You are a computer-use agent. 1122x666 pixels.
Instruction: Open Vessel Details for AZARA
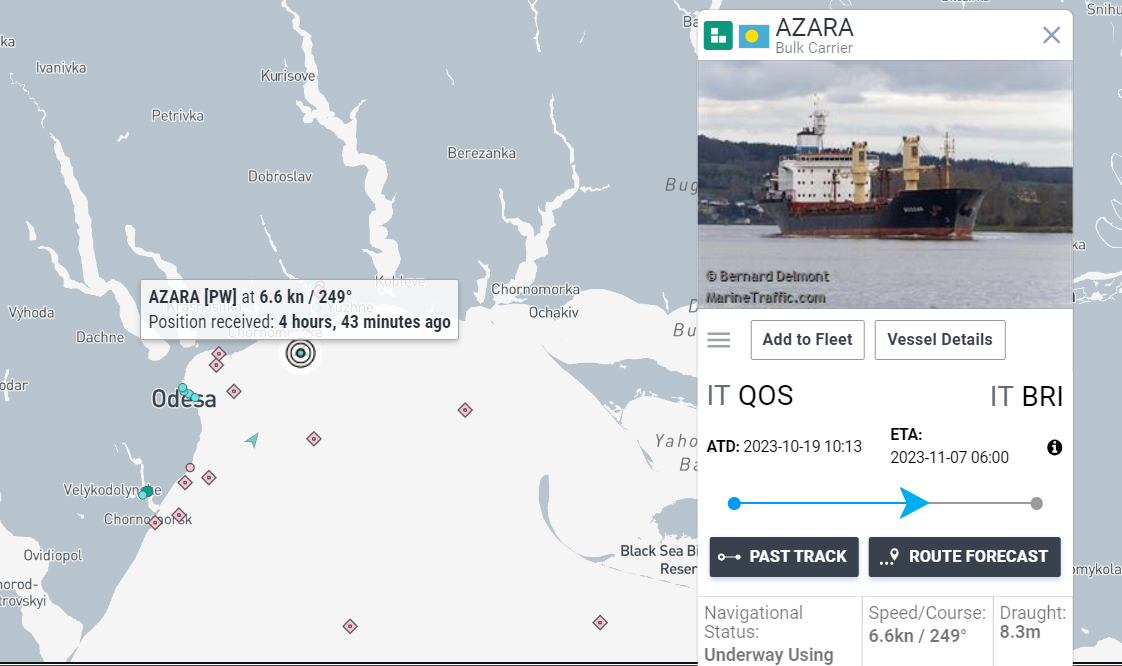[x=939, y=340]
